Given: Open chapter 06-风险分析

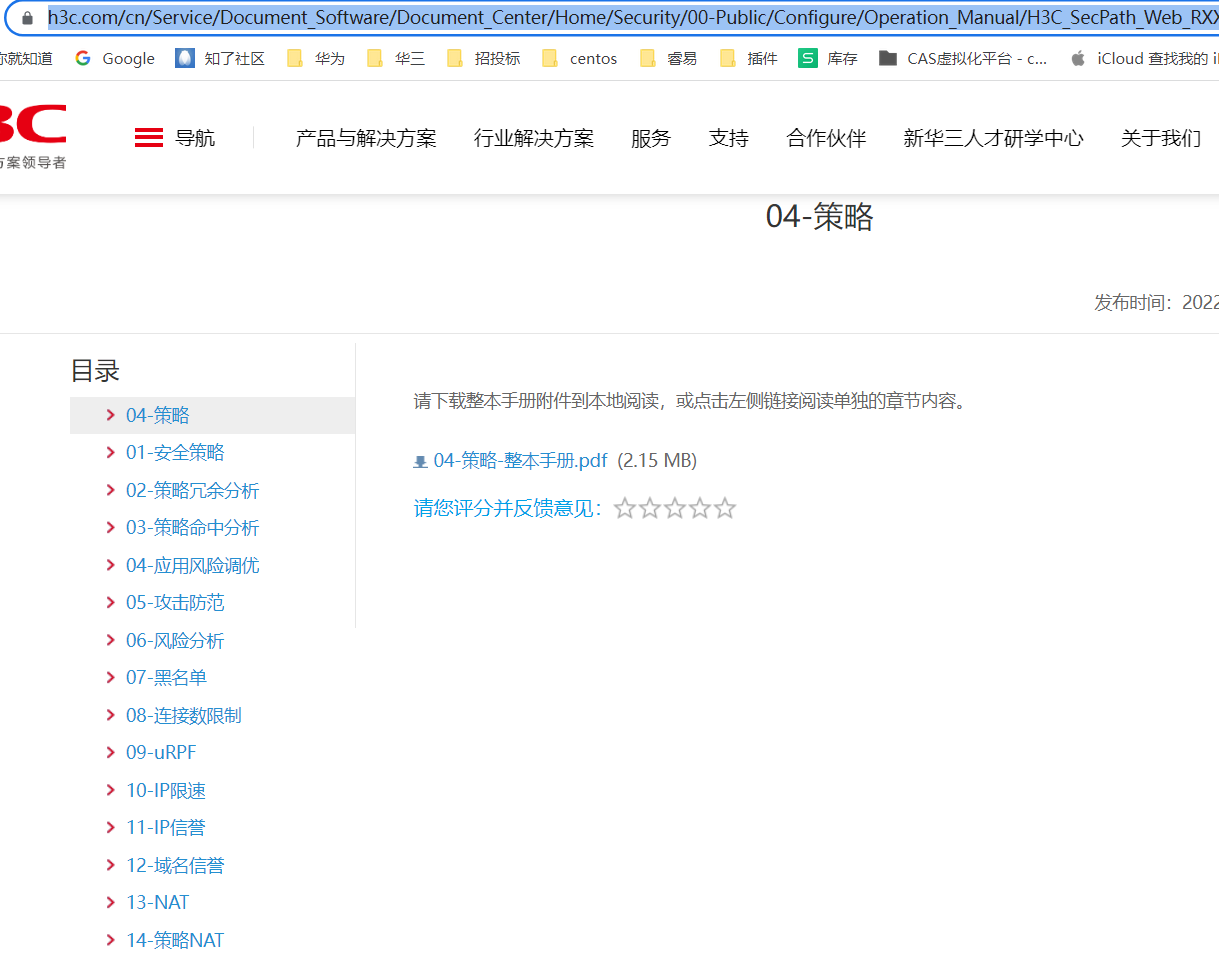Looking at the screenshot, I should 175,640.
